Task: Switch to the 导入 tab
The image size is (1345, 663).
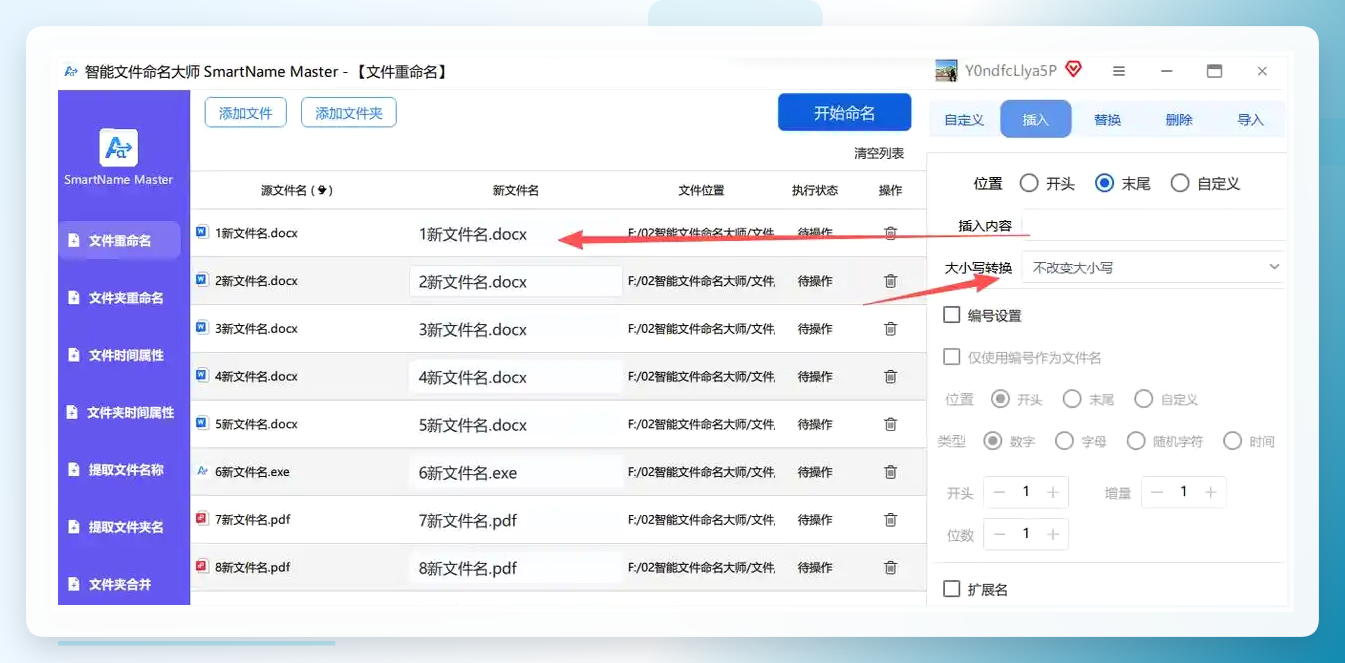Action: [1250, 120]
